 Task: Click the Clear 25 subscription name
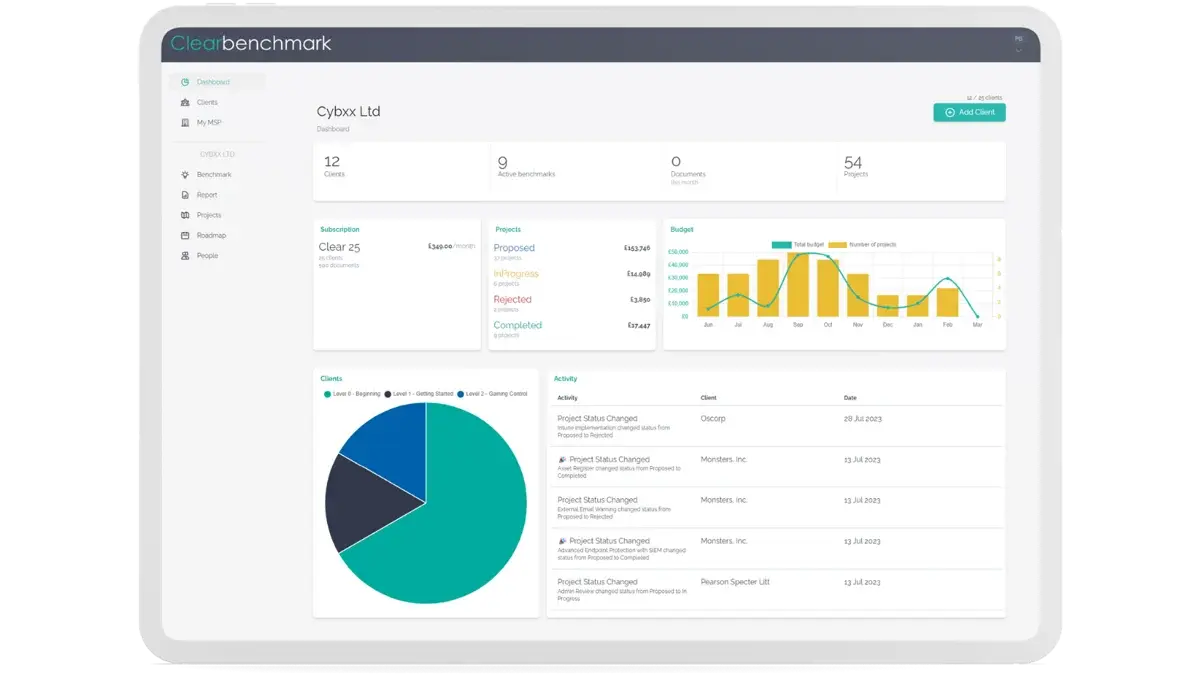339,247
